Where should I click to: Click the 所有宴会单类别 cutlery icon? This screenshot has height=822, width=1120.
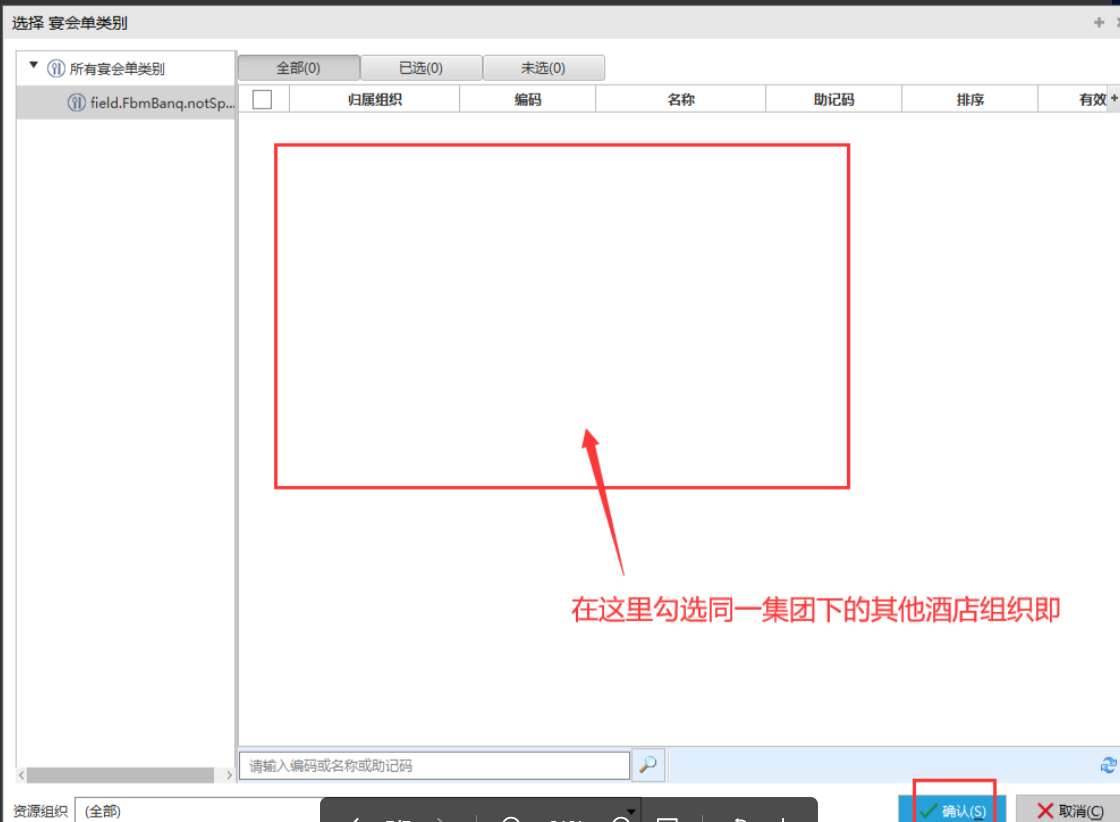tap(56, 69)
